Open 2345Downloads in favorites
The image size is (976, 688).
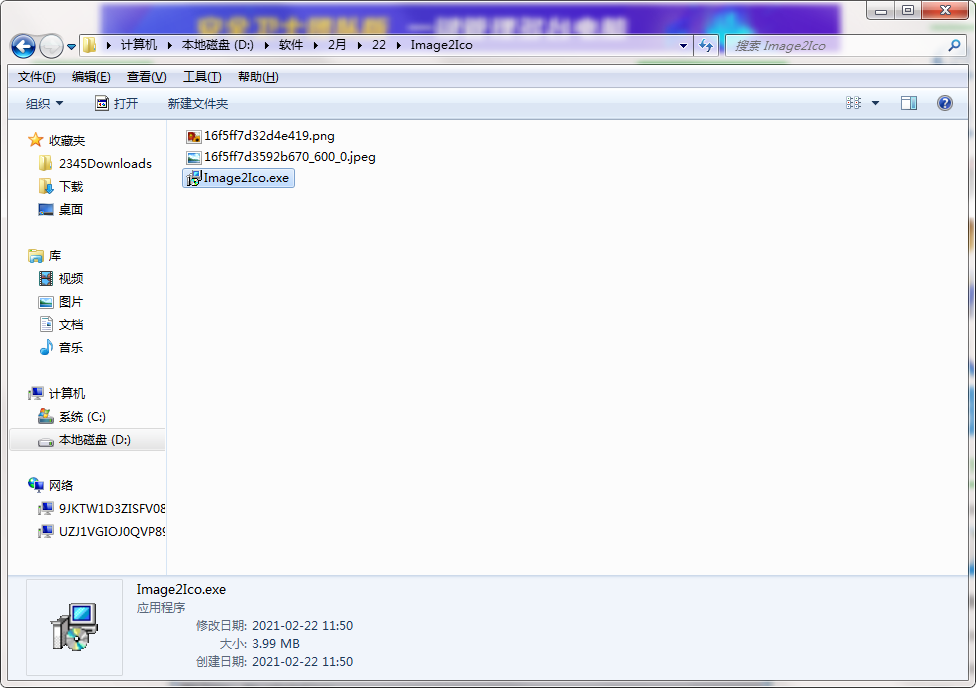105,163
